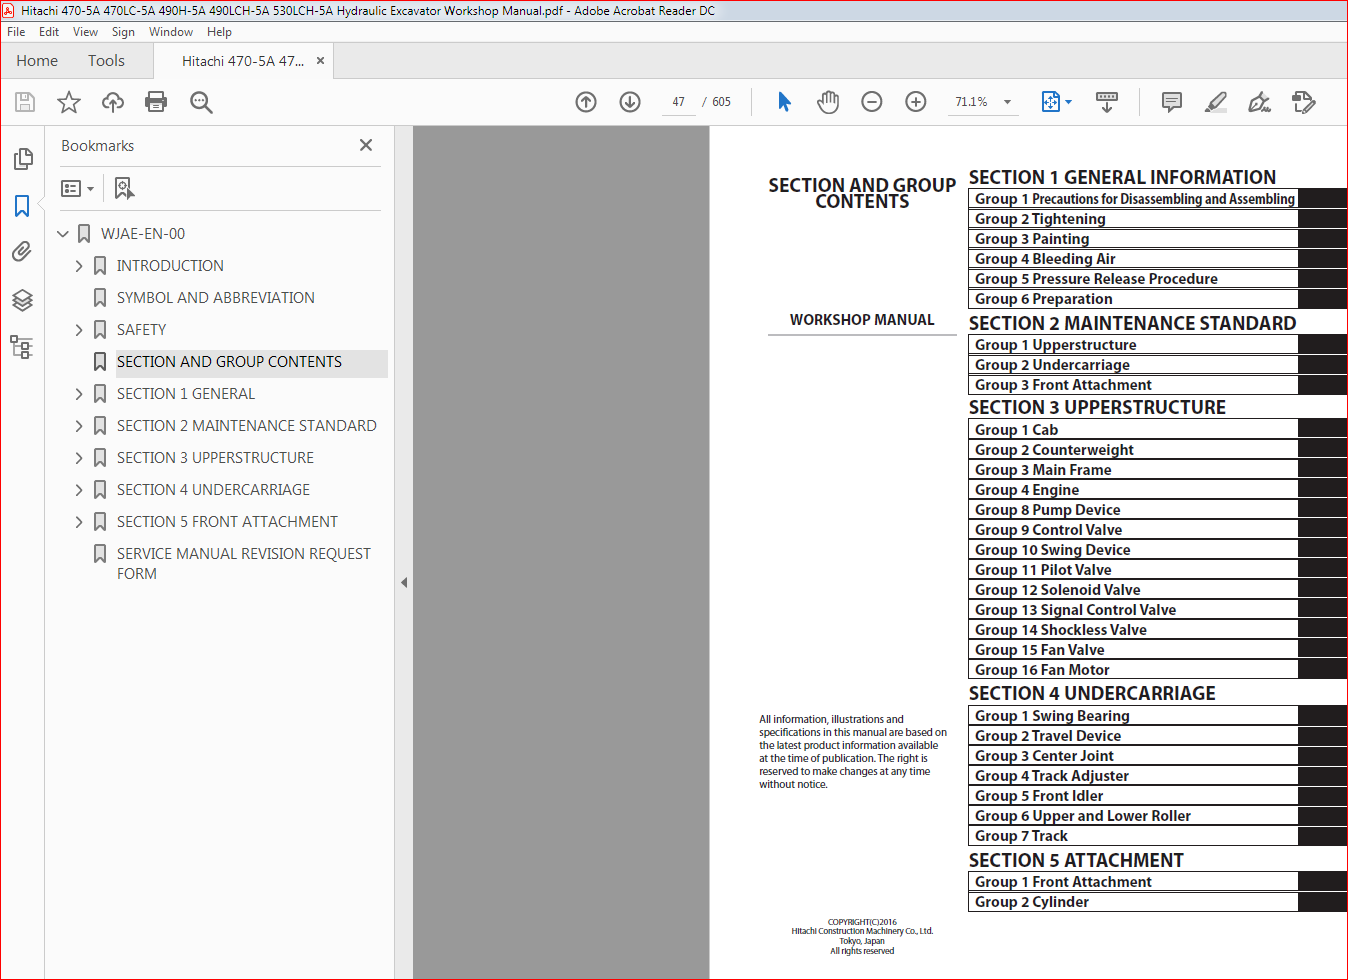
Task: Click the scrolling mode keyboard icon
Action: click(x=1107, y=102)
